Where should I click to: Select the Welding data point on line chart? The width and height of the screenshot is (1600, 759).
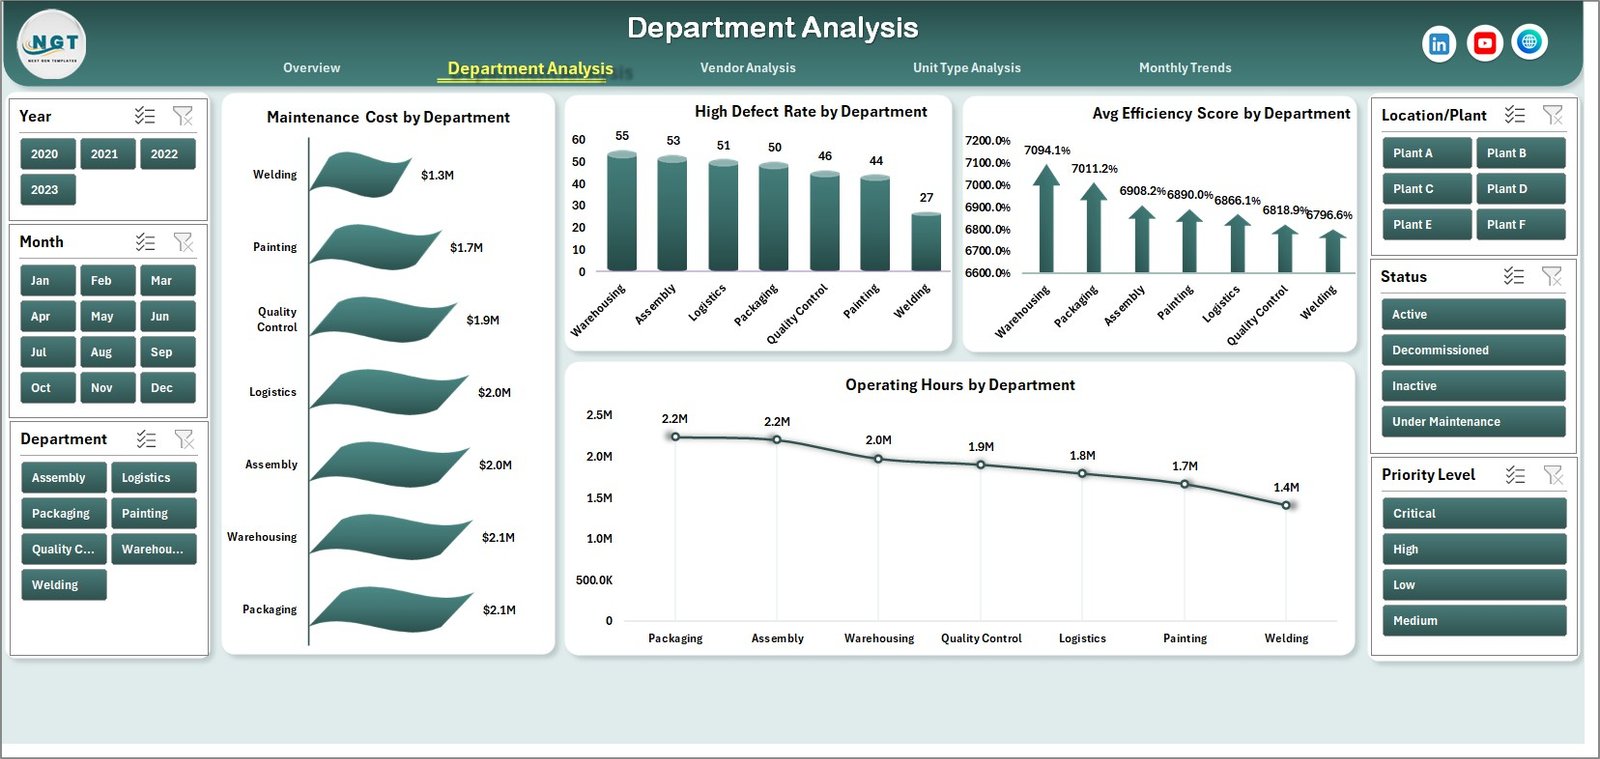point(1286,505)
